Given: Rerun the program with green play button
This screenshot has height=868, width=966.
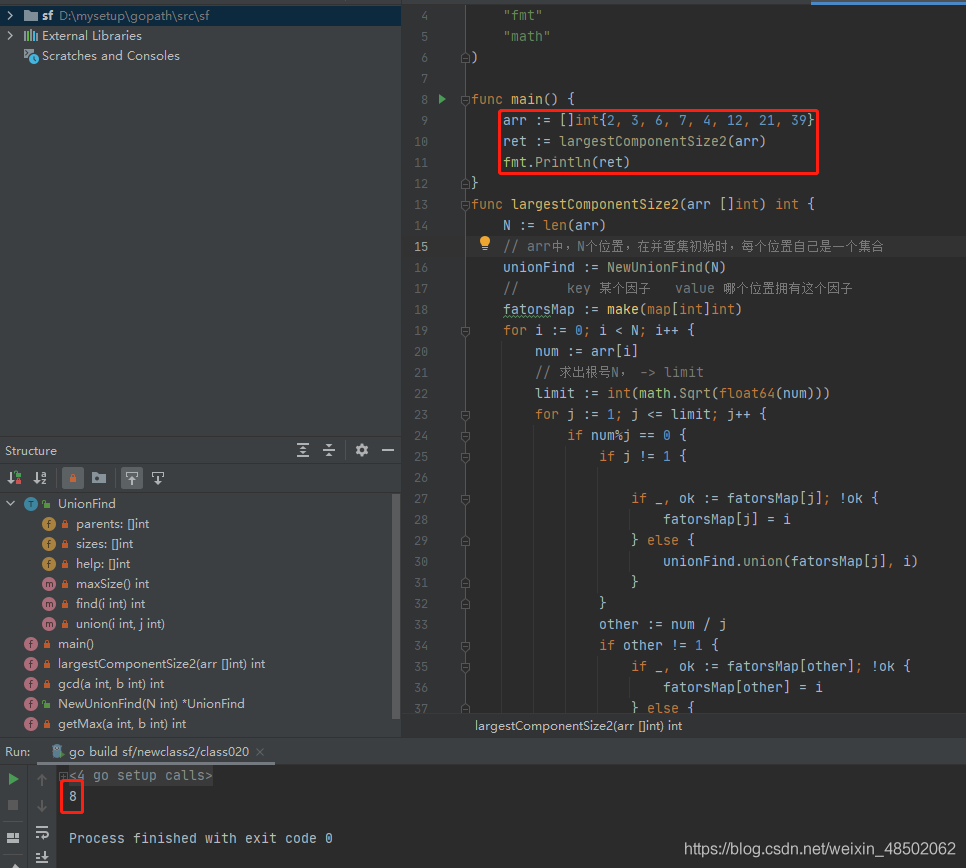Looking at the screenshot, I should 13,779.
